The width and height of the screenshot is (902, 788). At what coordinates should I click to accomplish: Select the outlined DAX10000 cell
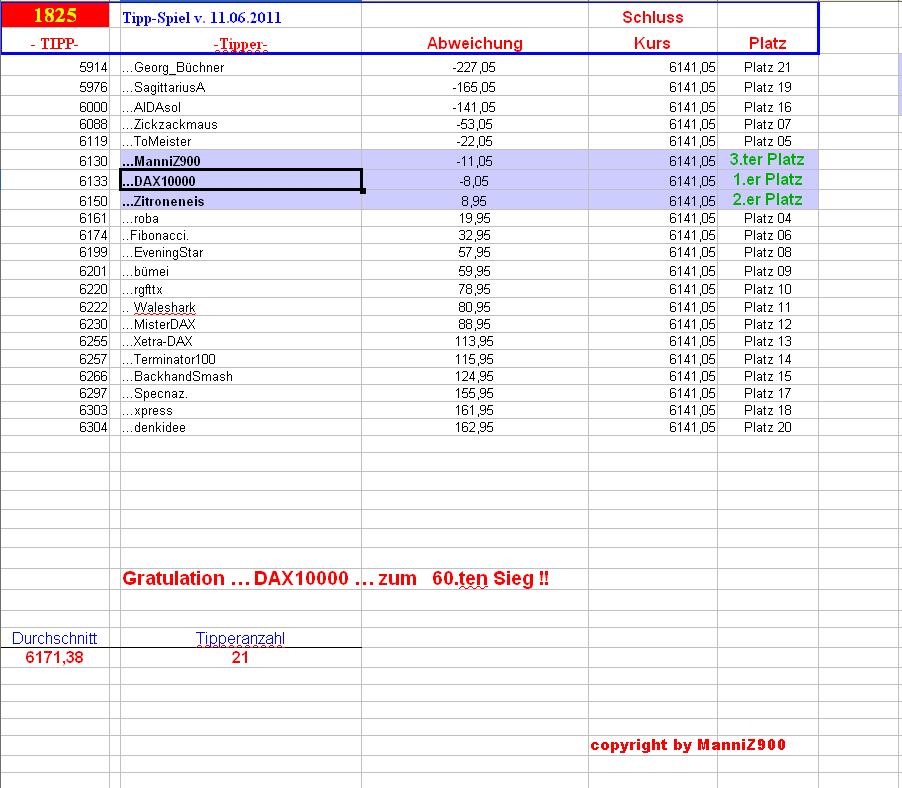click(x=241, y=180)
